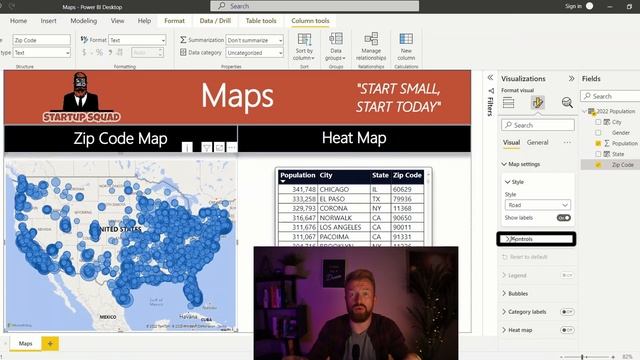This screenshot has width=640, height=360.
Task: Collapse the Map settings section
Action: (504, 164)
